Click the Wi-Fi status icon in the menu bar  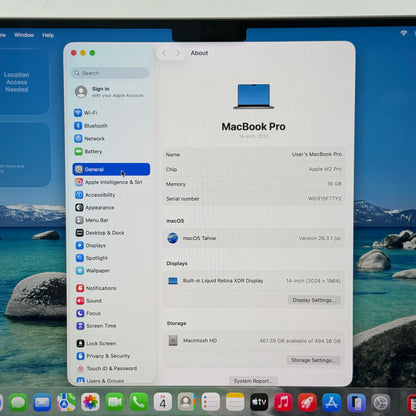(404, 33)
